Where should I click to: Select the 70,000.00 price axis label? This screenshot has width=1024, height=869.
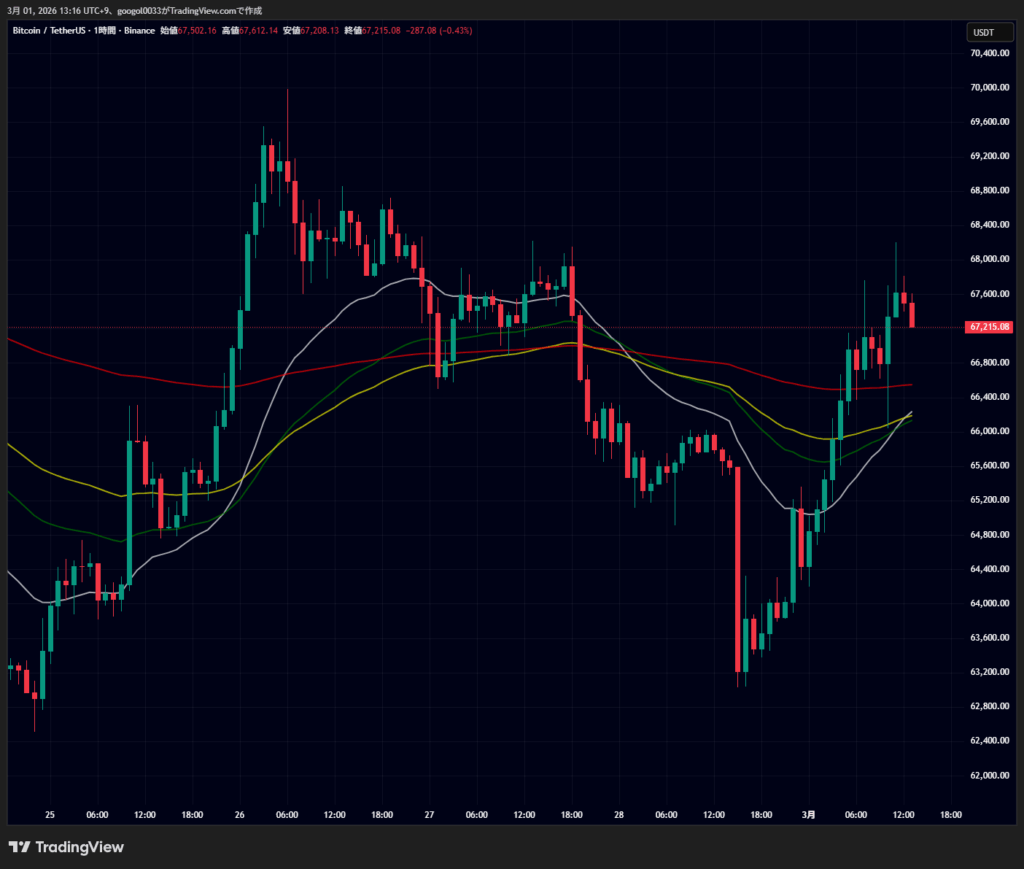click(989, 87)
